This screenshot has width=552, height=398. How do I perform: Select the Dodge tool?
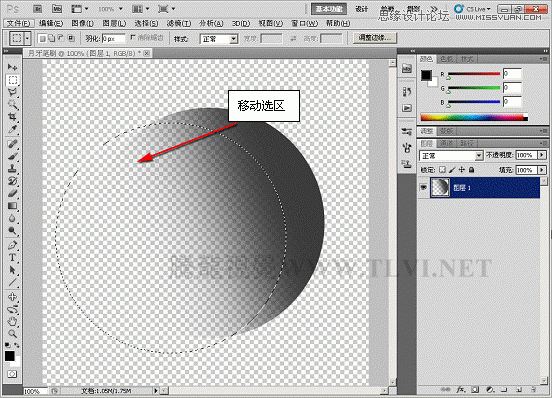12,231
